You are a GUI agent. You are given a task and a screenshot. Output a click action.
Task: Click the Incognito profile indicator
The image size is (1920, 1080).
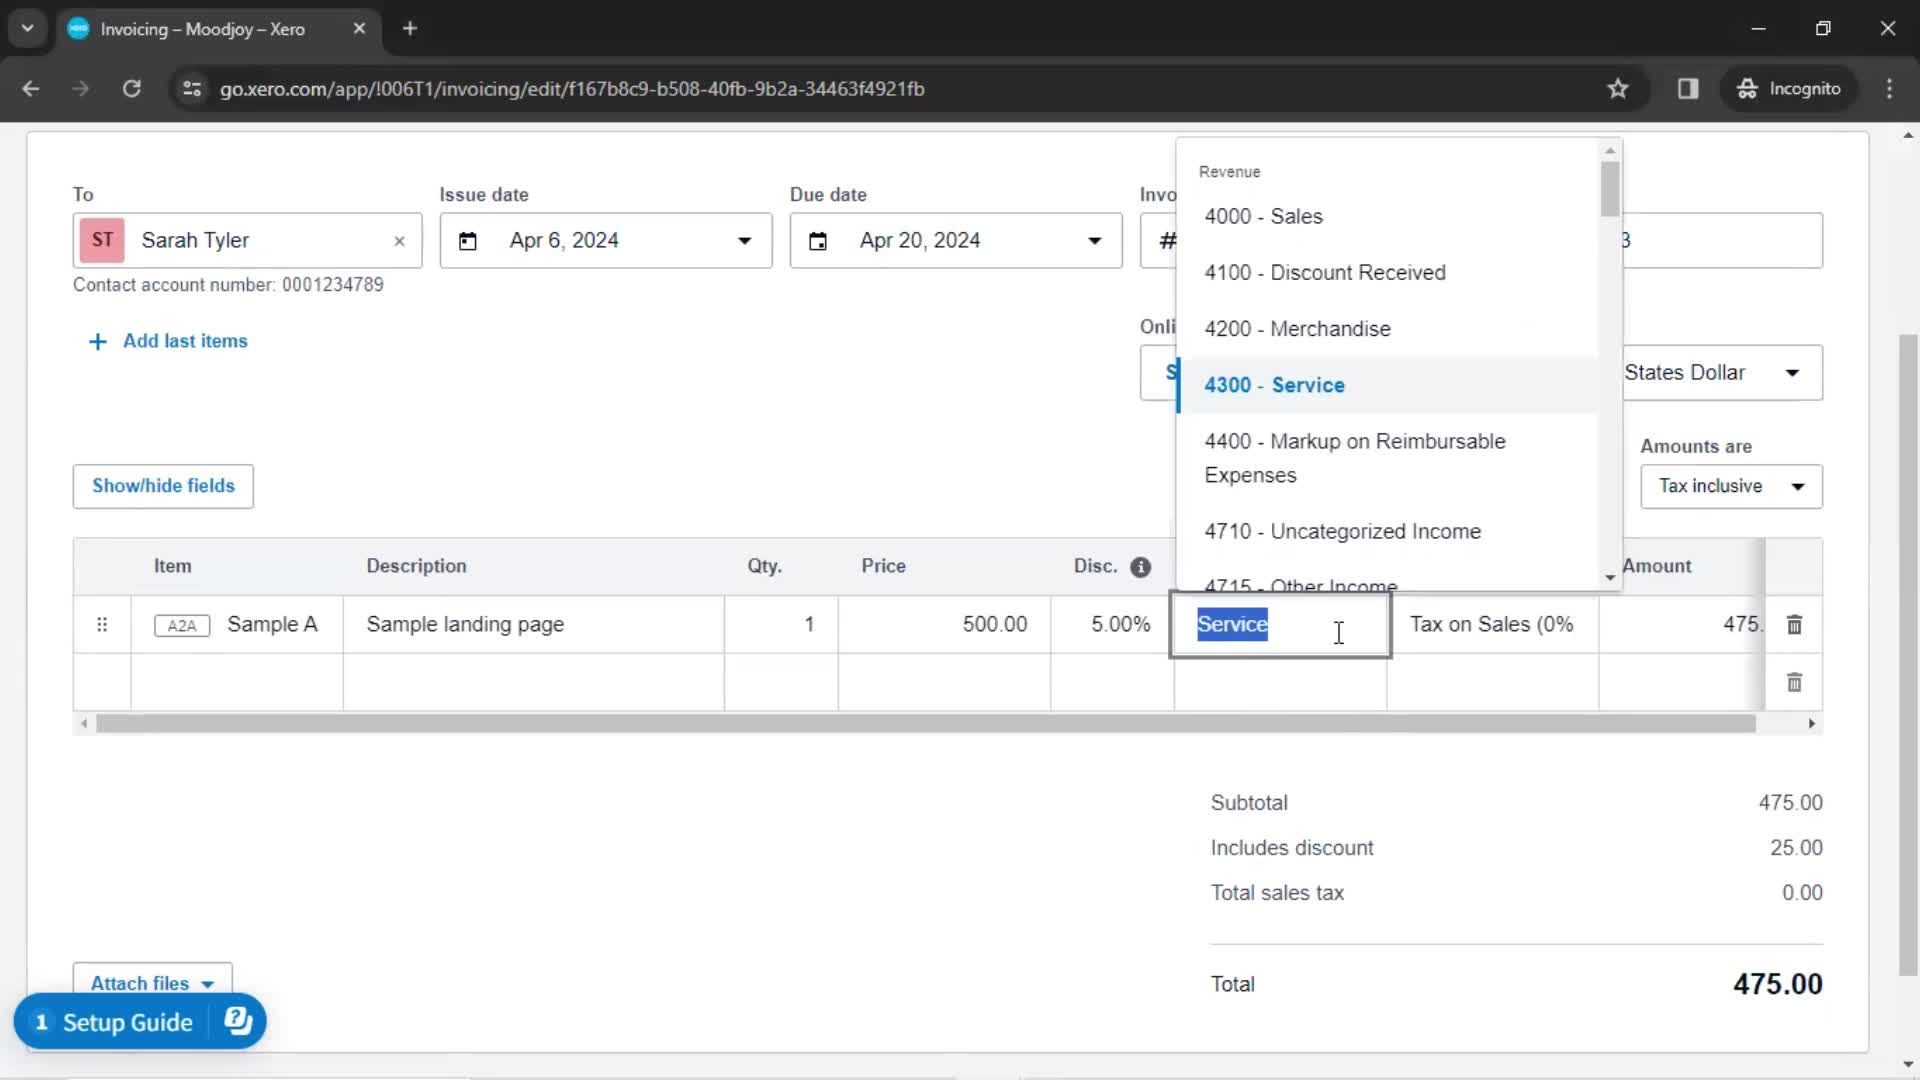1789,89
